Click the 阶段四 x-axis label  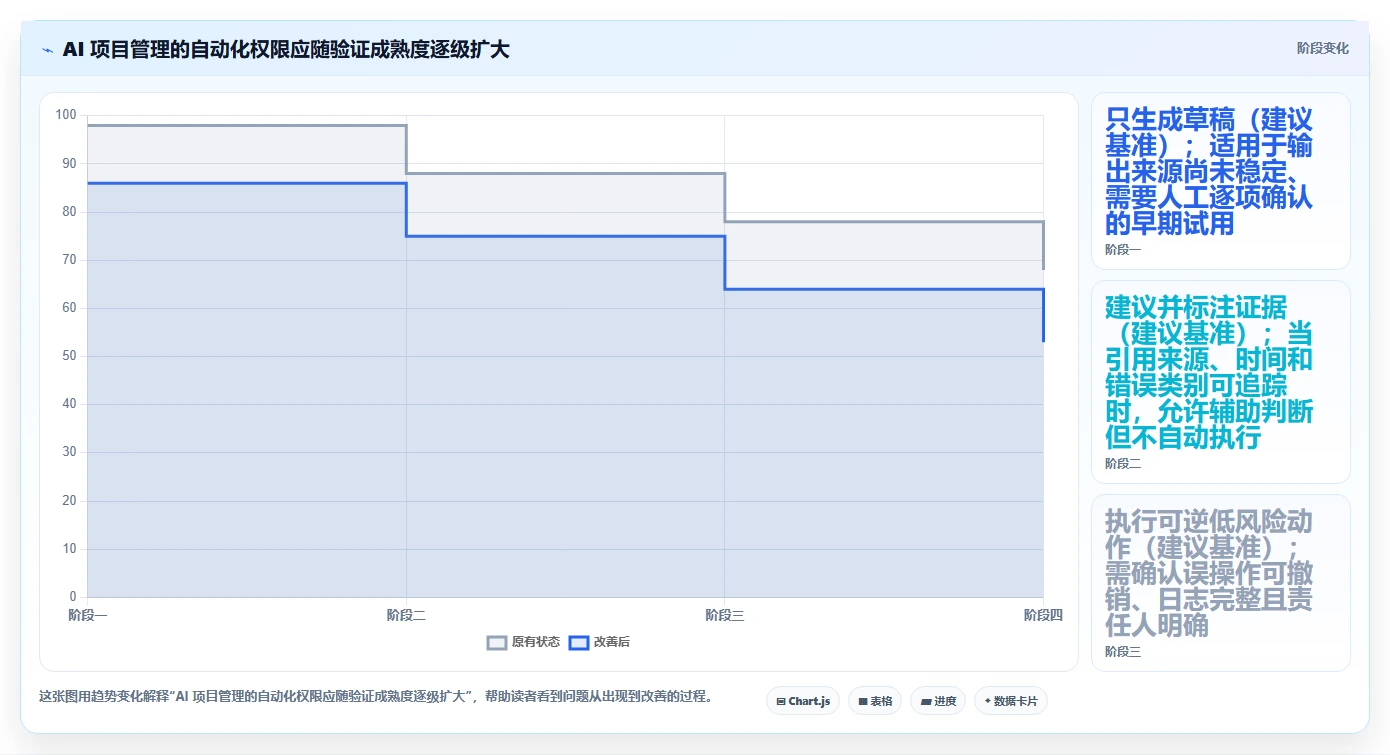click(1042, 615)
